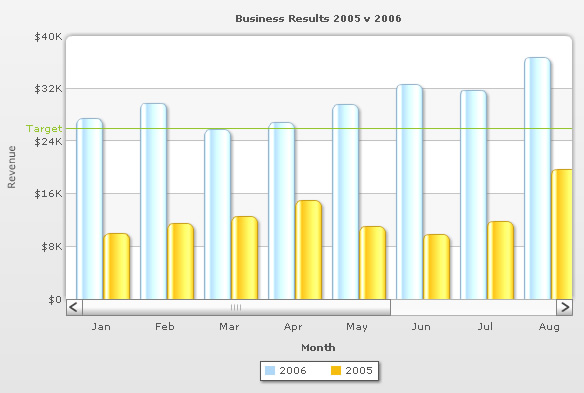Click the Feb 2006 blue bar
Image resolution: width=584 pixels, height=393 pixels.
(153, 201)
